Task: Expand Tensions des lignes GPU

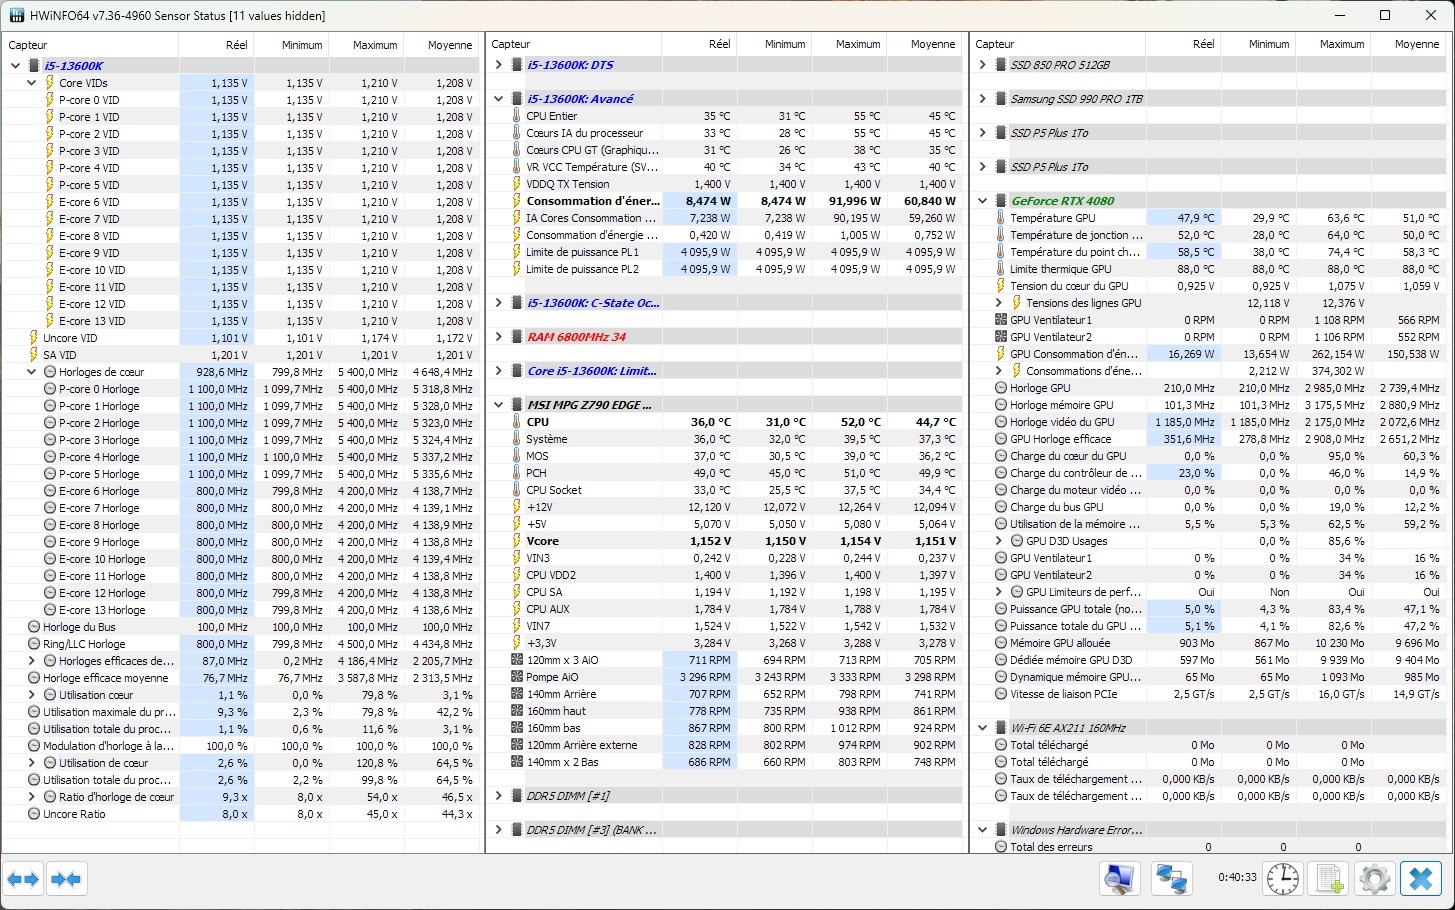Action: (999, 303)
